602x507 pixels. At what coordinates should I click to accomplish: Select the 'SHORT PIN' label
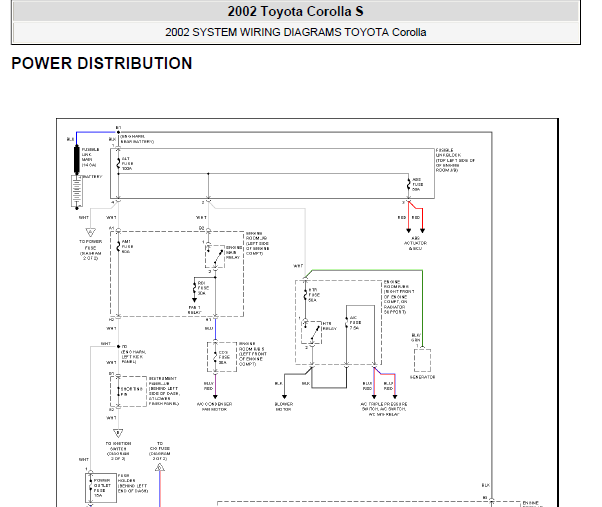click(132, 391)
